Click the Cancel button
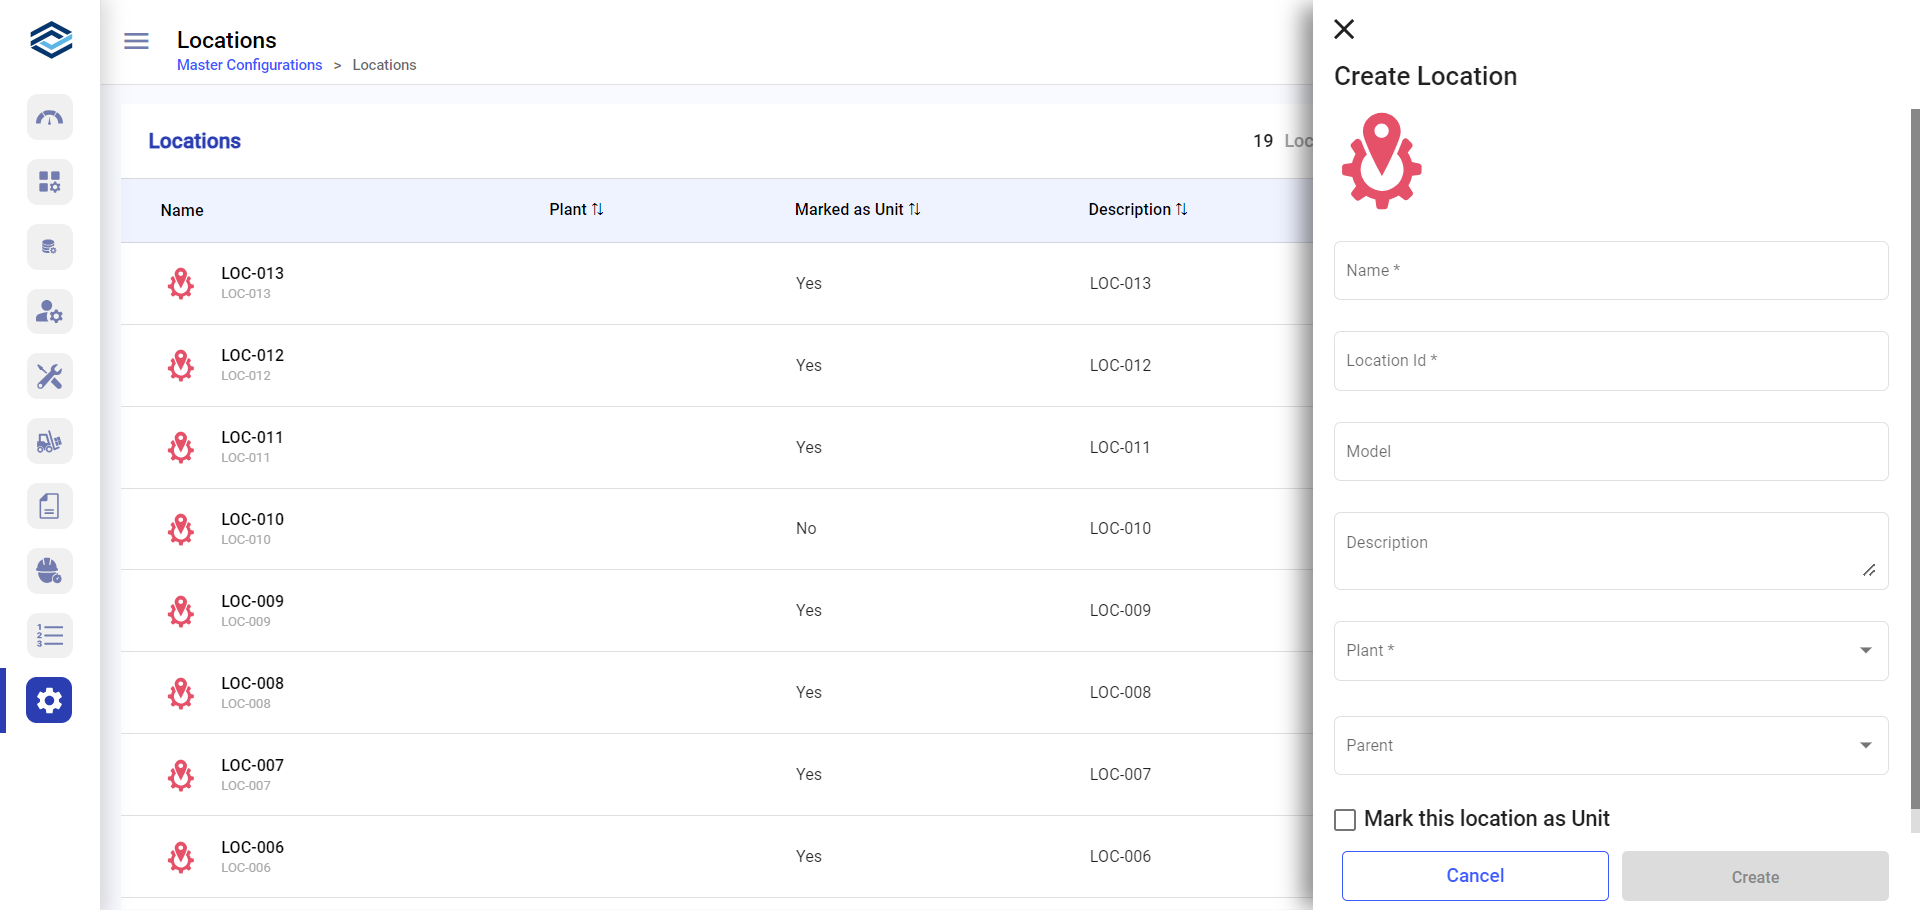This screenshot has height=910, width=1920. (x=1474, y=876)
